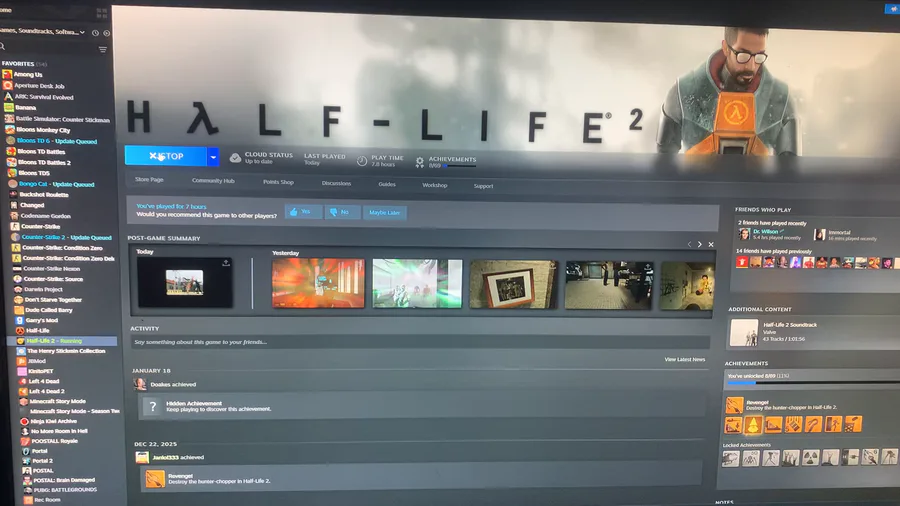900x506 pixels.
Task: Open the library filter settings icon
Action: [103, 49]
